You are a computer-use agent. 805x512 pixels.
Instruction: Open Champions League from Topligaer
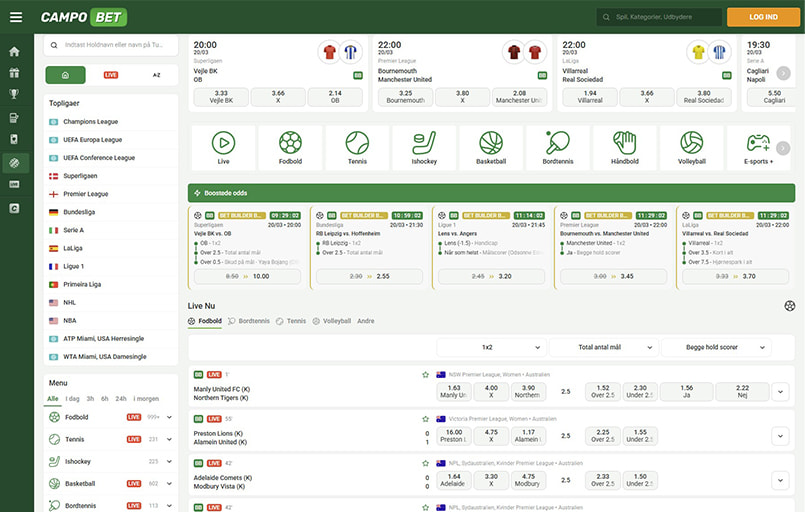click(91, 121)
